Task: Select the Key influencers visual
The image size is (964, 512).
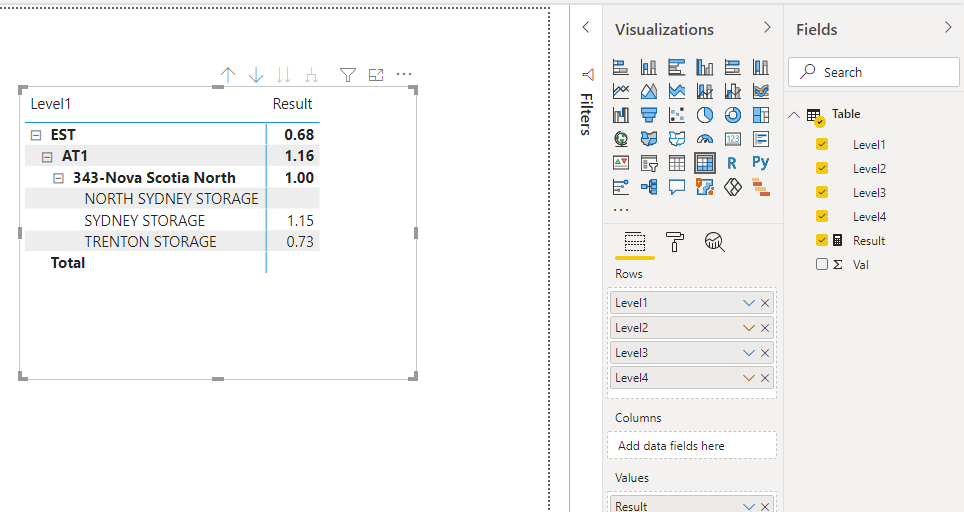Action: click(x=621, y=187)
